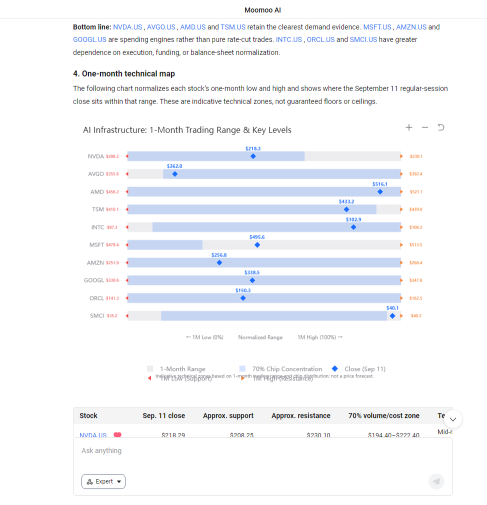487x505 pixels.
Task: Click the NVDA close price diamond marker
Action: coord(253,156)
